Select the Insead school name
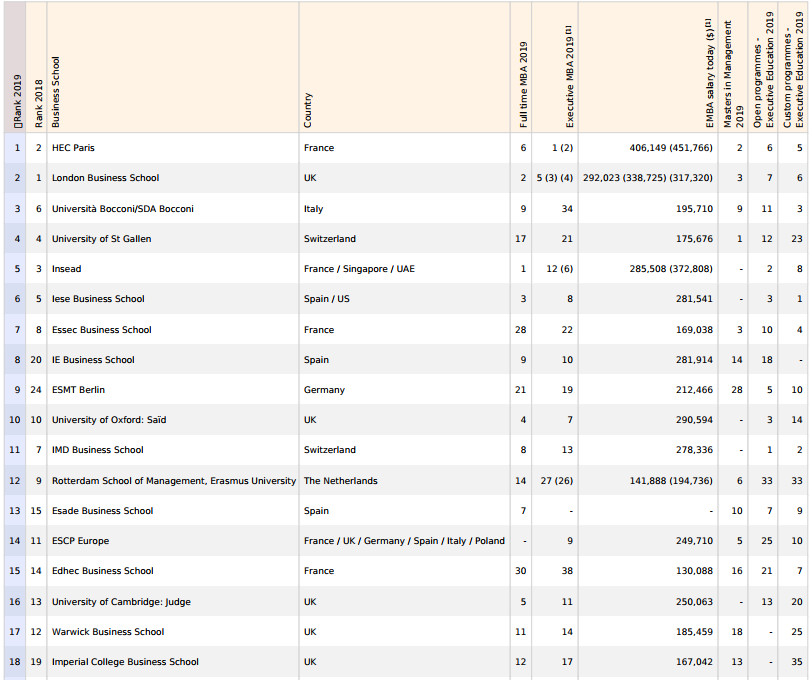Image resolution: width=812 pixels, height=680 pixels. [66, 269]
